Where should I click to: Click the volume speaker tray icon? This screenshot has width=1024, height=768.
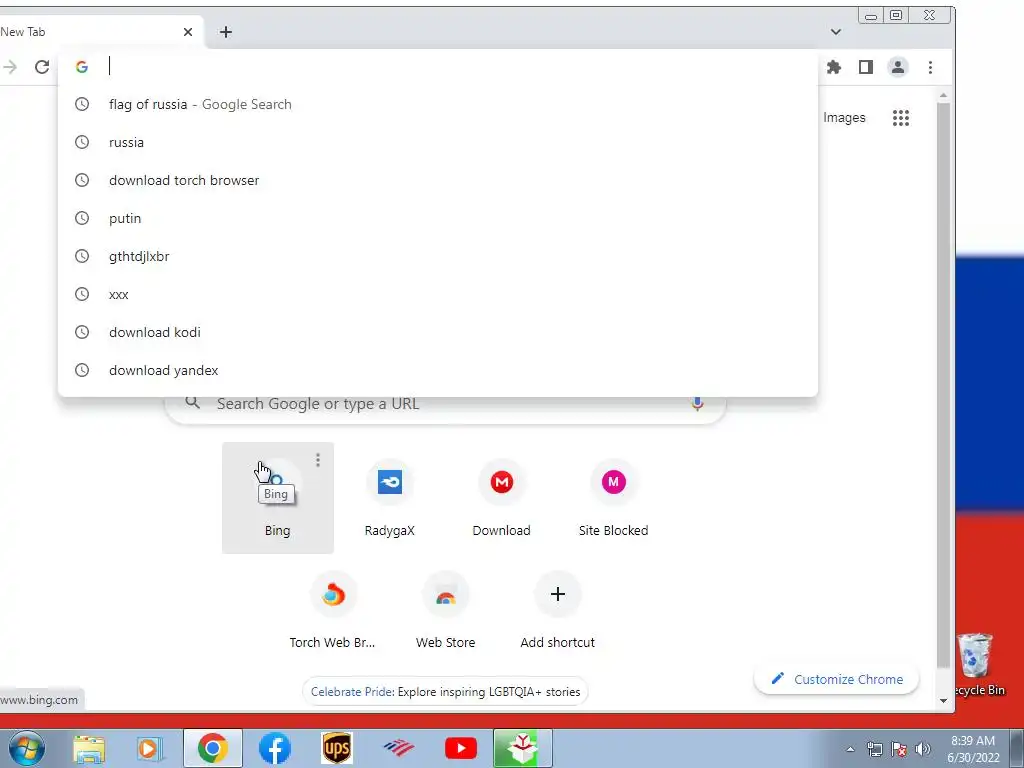(x=922, y=749)
